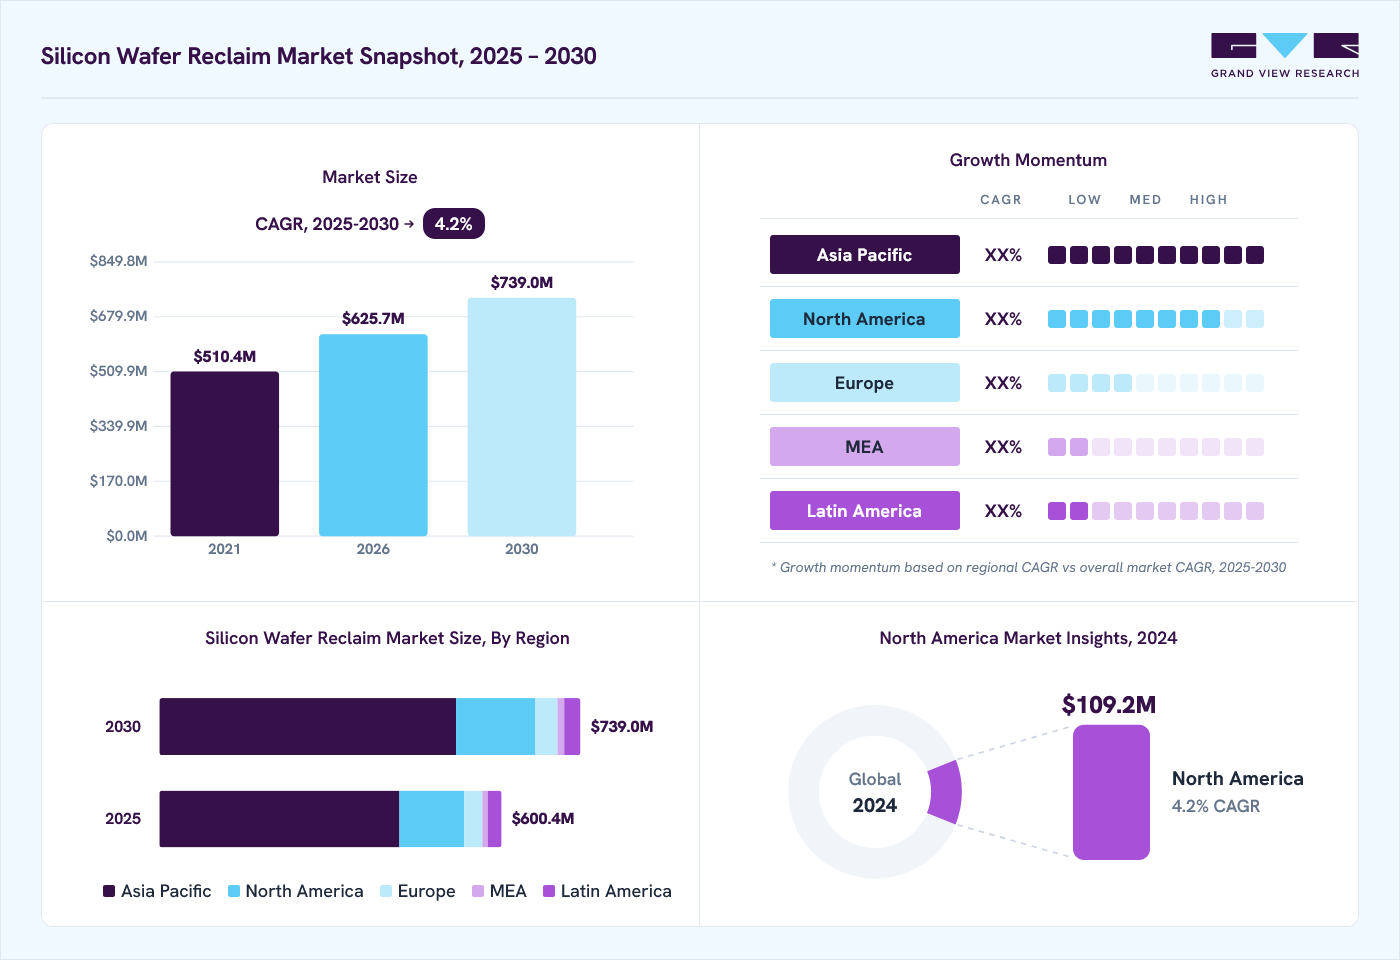Click the growth momentum footnote text
Screen dimensions: 1400x960
click(1029, 567)
